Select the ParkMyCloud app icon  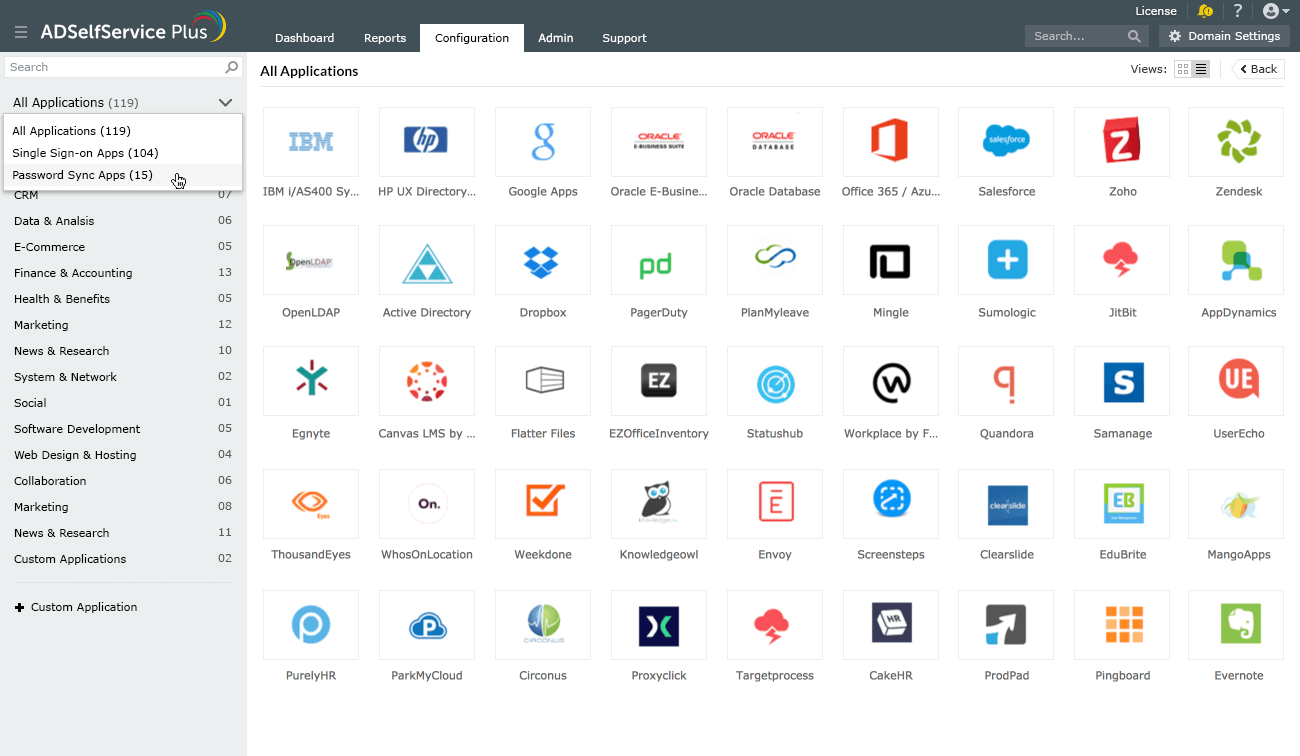(x=427, y=625)
